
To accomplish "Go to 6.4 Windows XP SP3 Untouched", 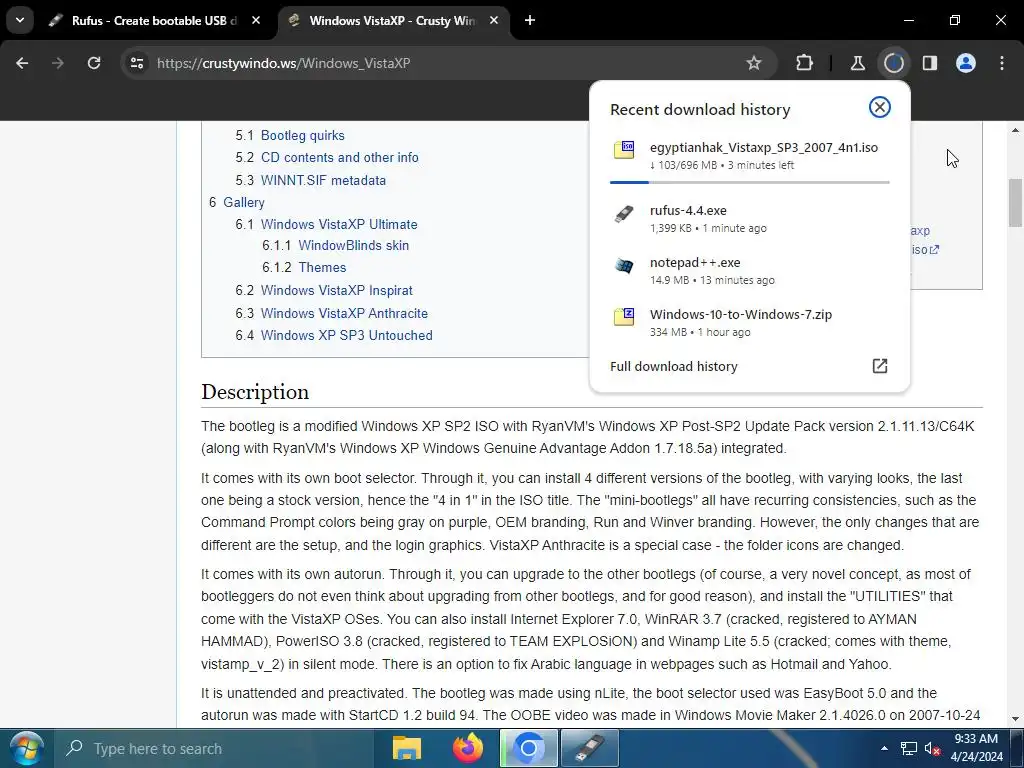I will coord(346,335).
